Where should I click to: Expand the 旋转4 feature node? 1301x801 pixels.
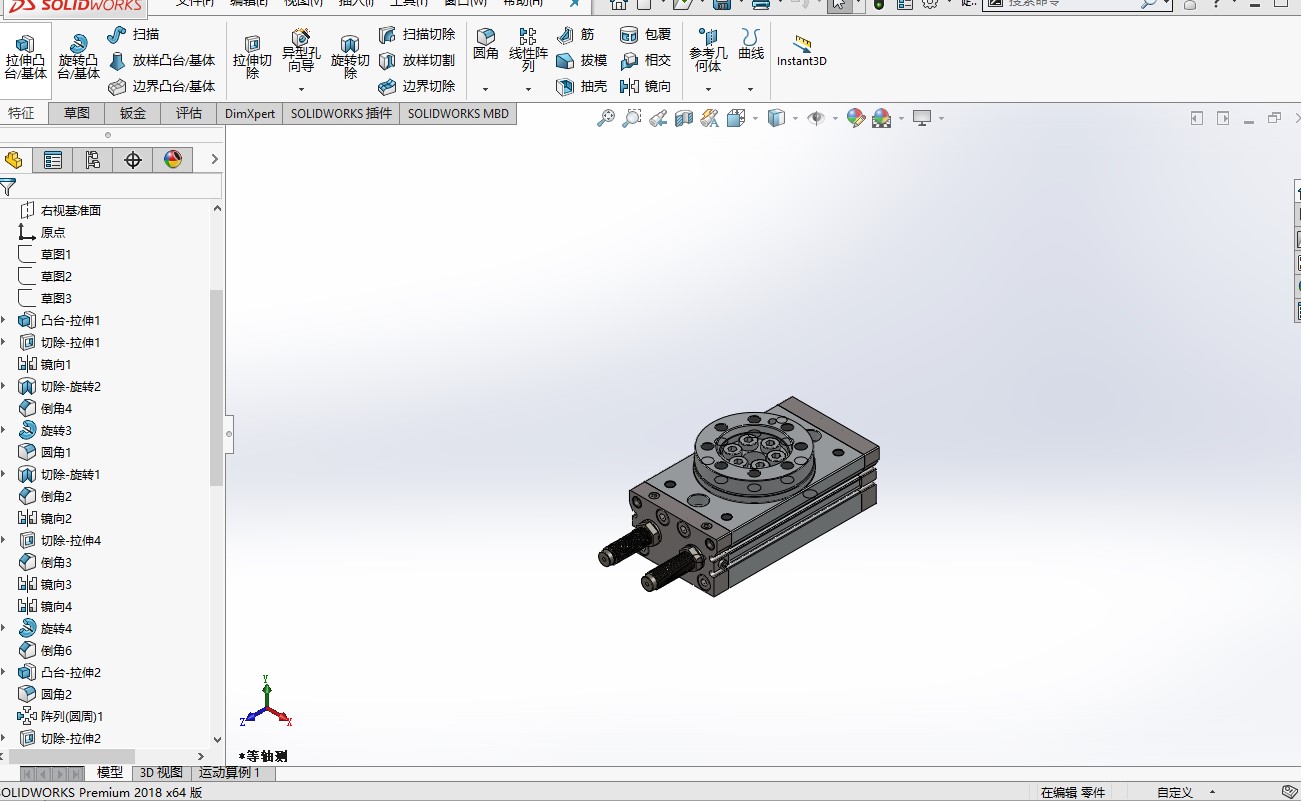tap(4, 628)
